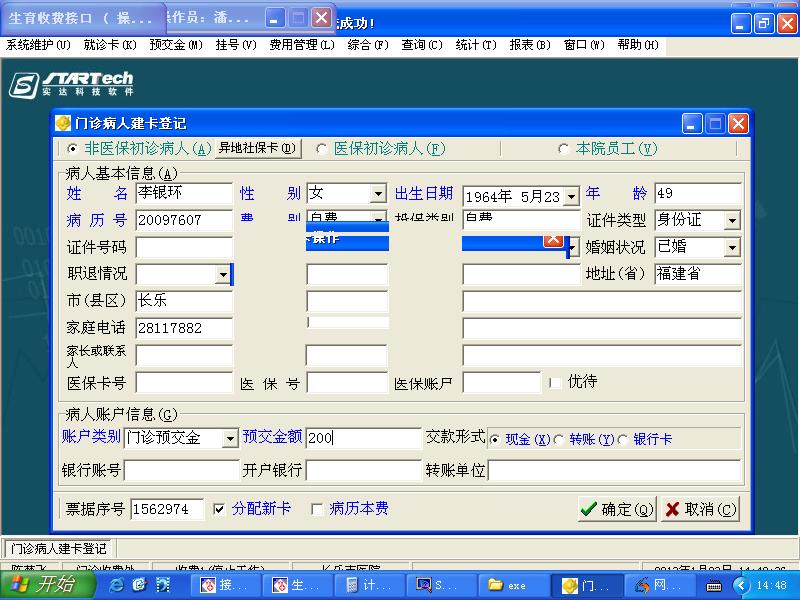The image size is (800, 600).
Task: Close the small red X popup overlay
Action: point(553,240)
